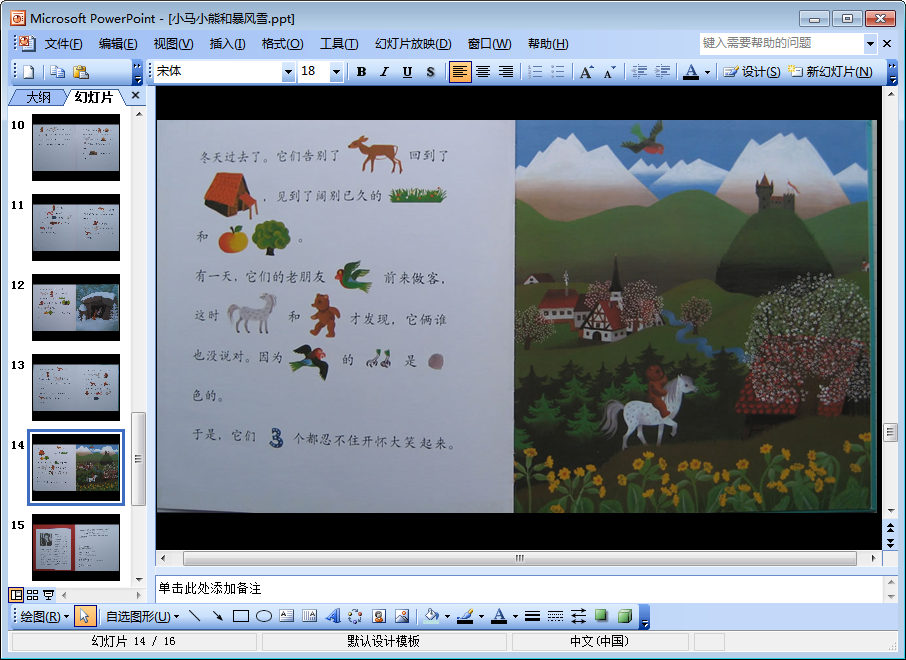Click the help question input box
Image resolution: width=906 pixels, height=660 pixels.
[782, 43]
